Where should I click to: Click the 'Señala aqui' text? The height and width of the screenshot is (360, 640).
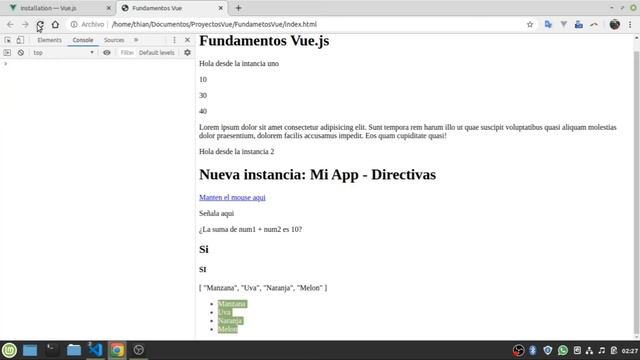(x=216, y=213)
